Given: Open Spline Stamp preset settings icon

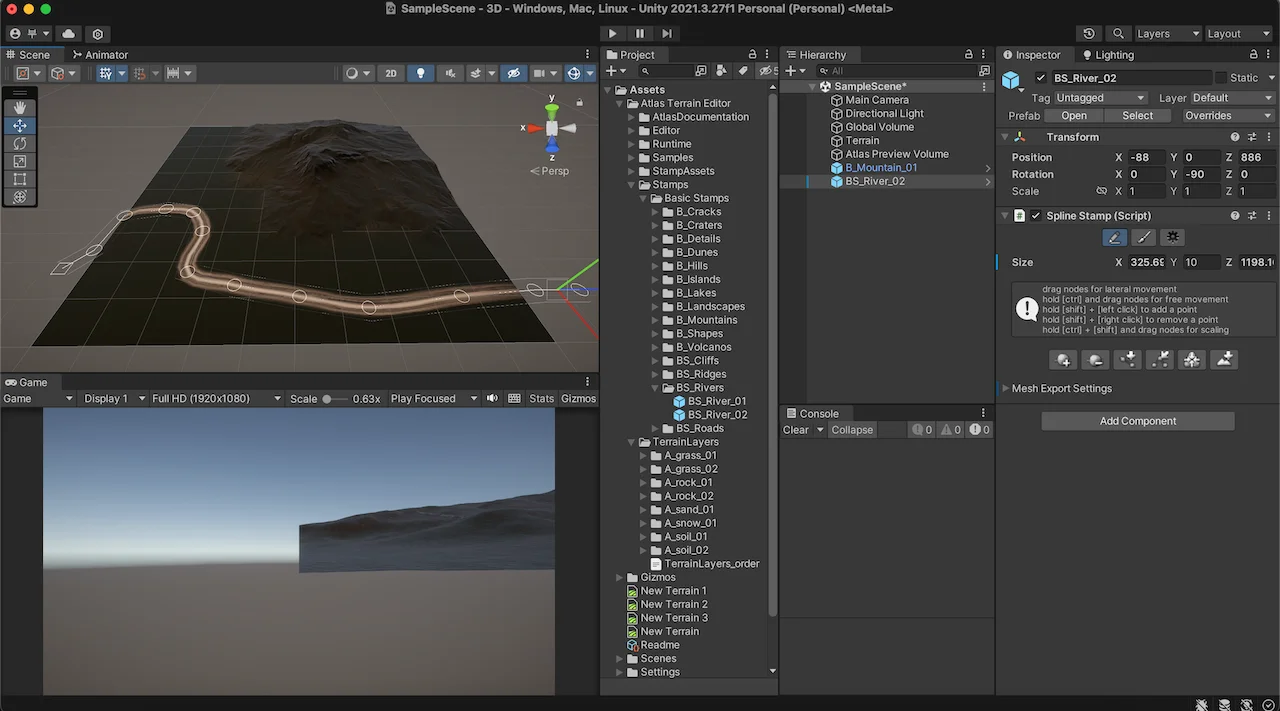Looking at the screenshot, I should point(1251,216).
